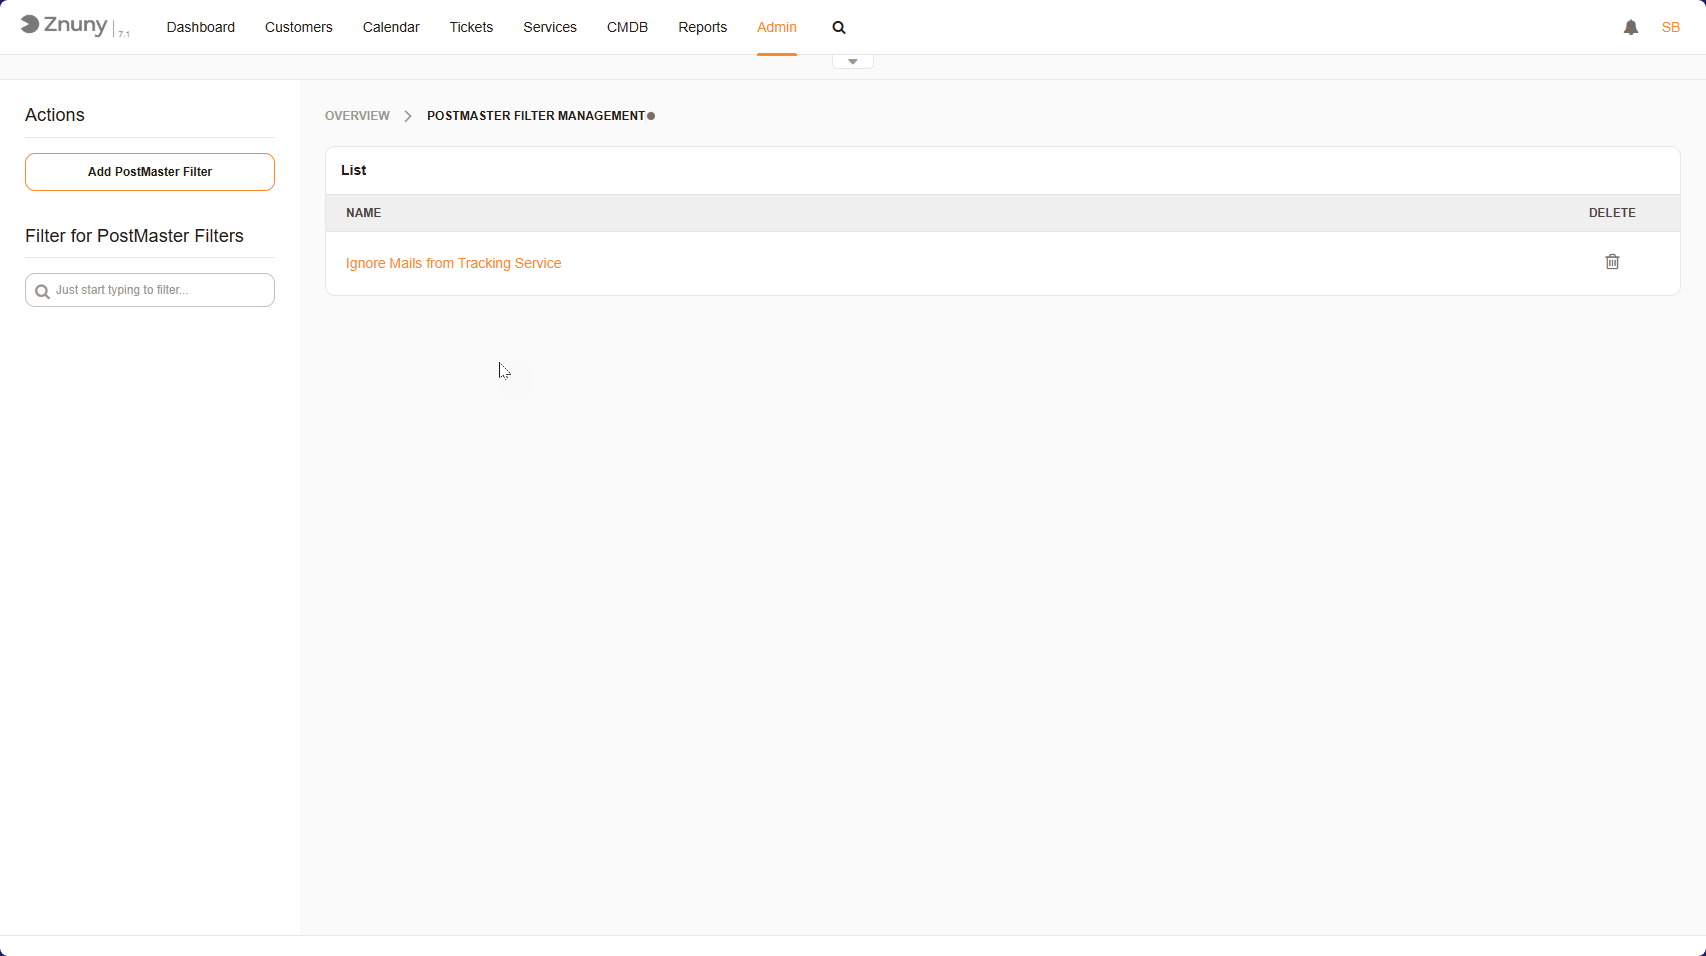Image resolution: width=1706 pixels, height=956 pixels.
Task: Click the breadcrumb chevron after OVERVIEW
Action: (x=407, y=116)
